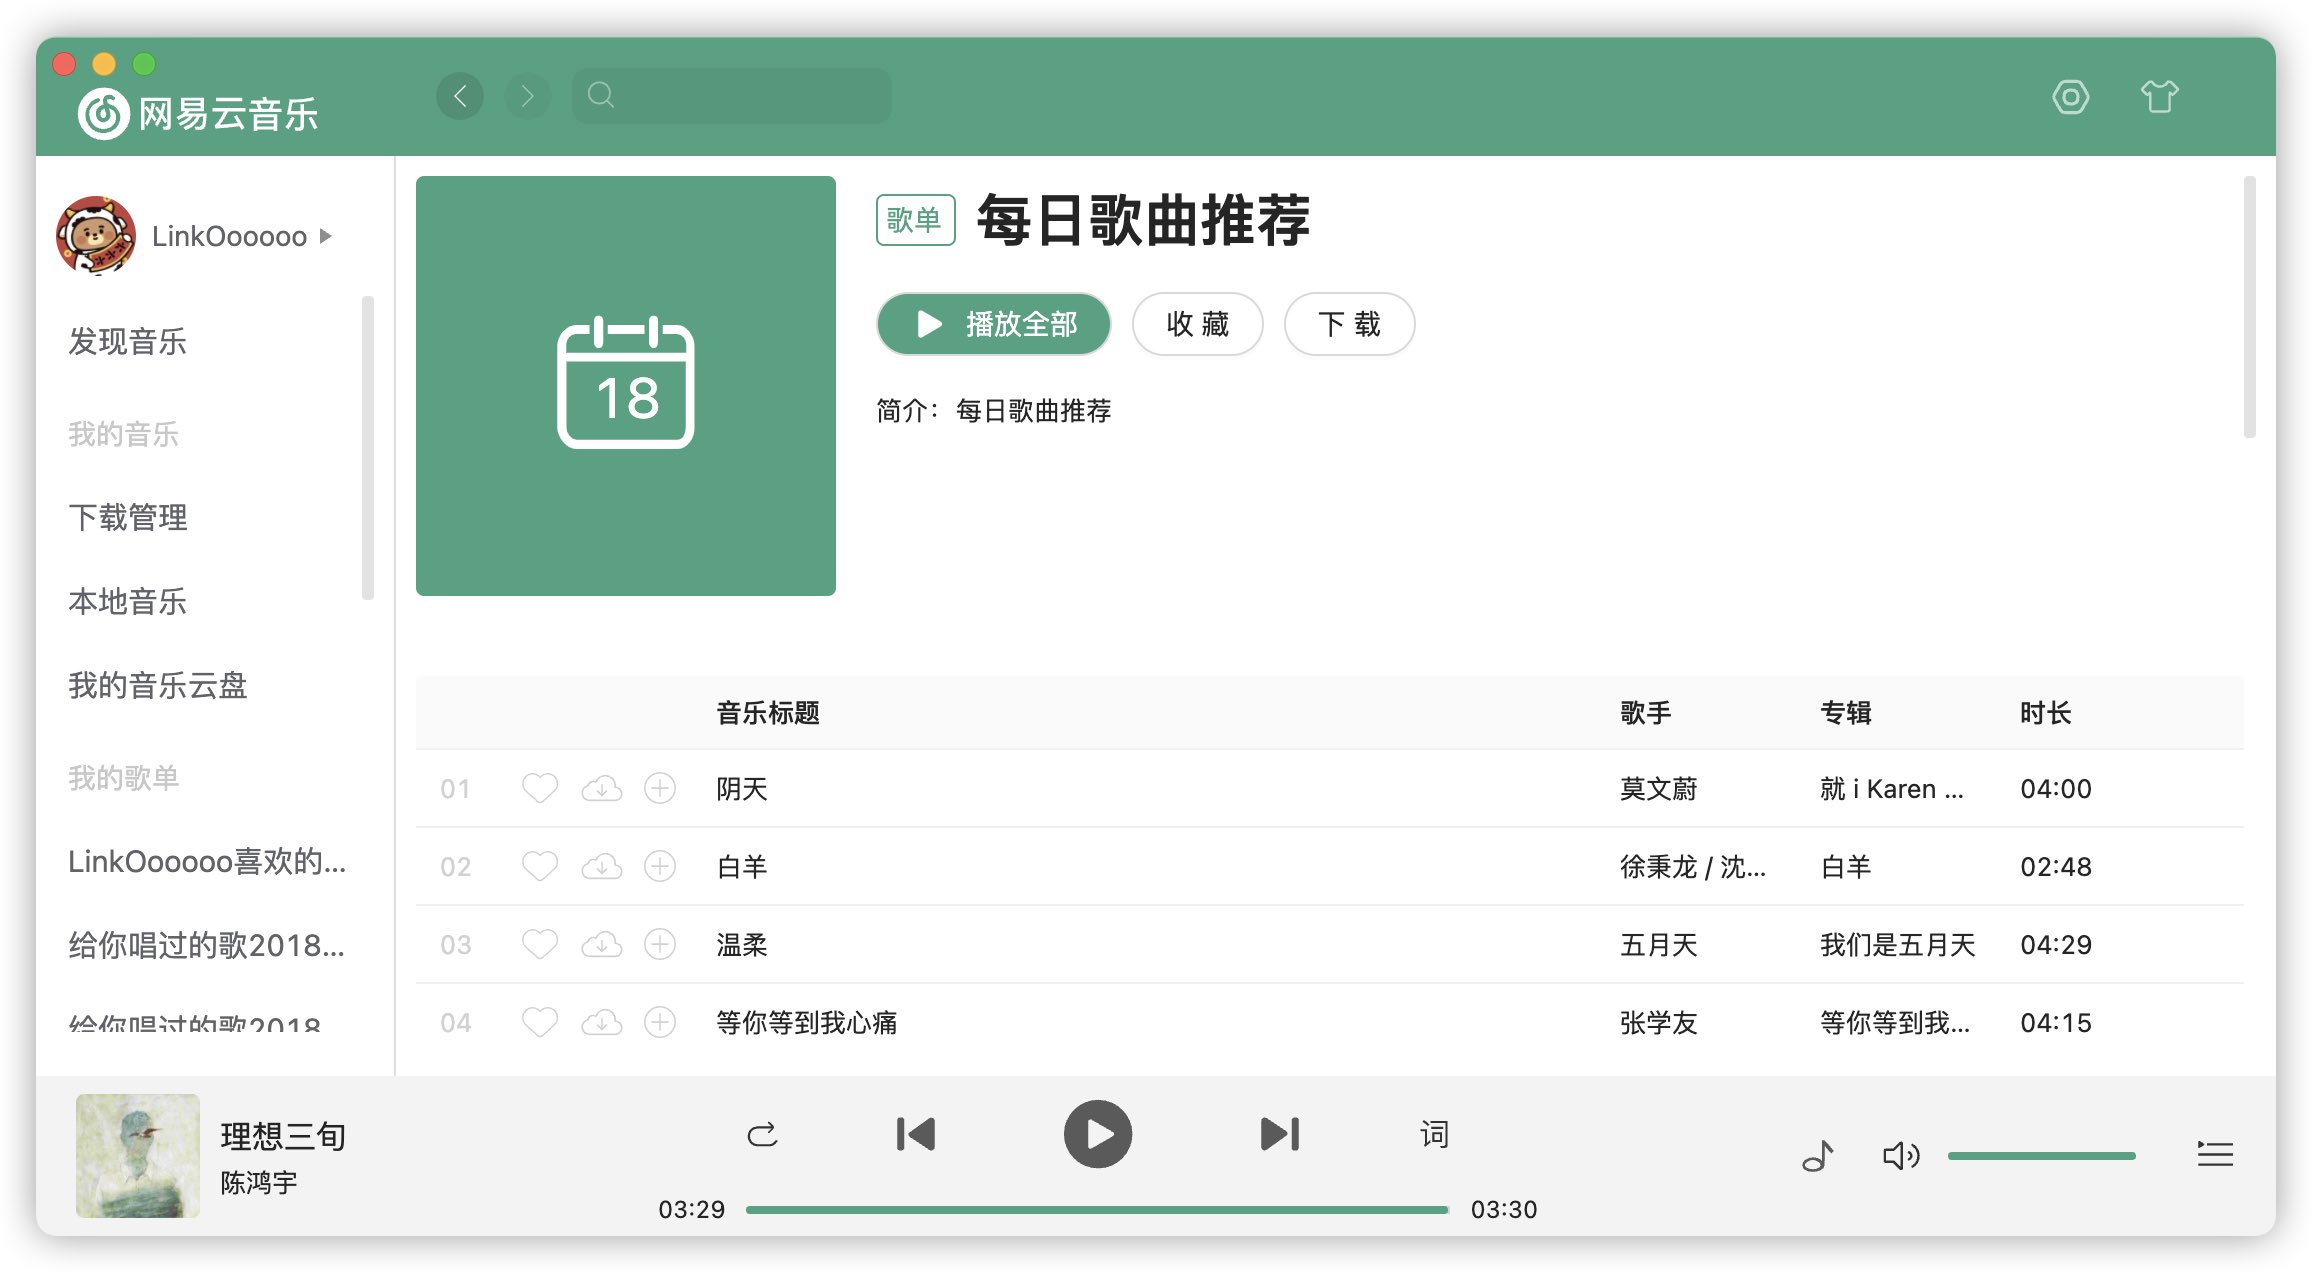
Task: Click the now-playing title 理想三句
Action: point(284,1136)
